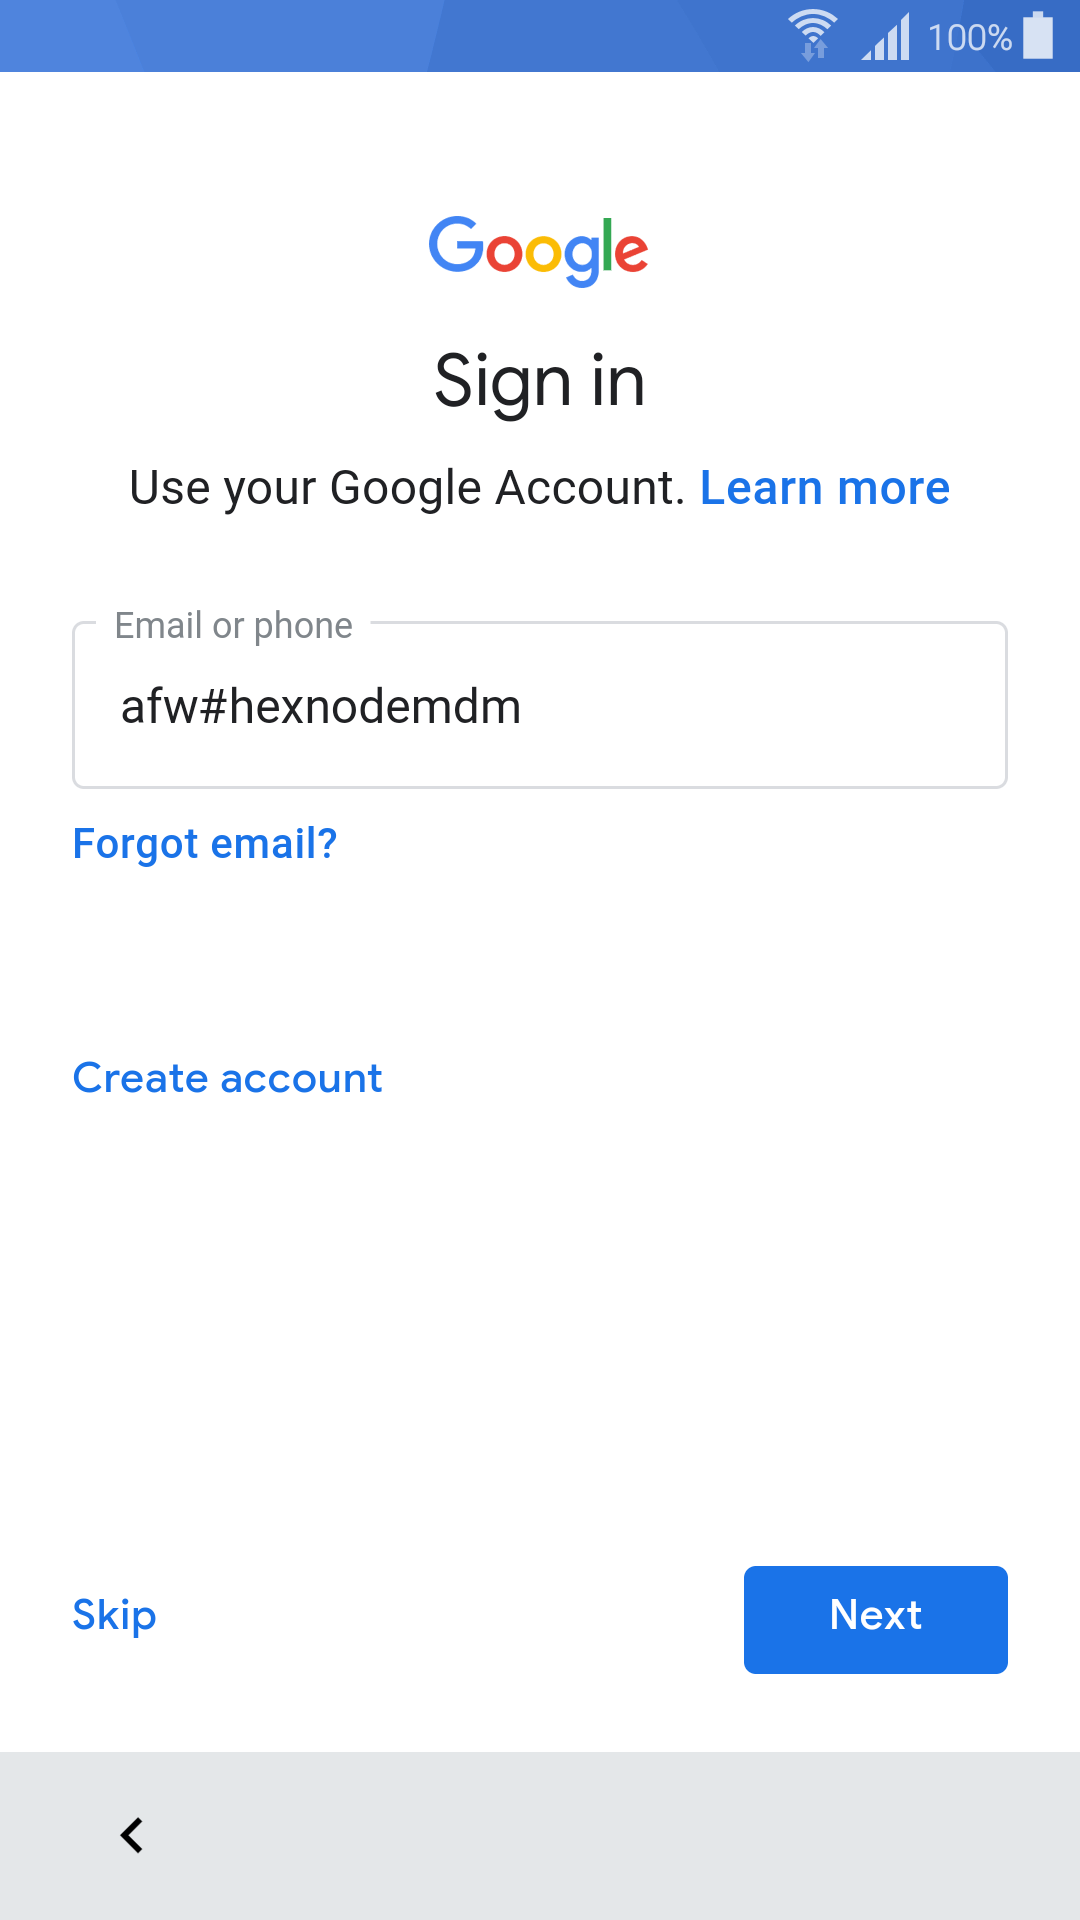Tap the Email or phone label
This screenshot has width=1080, height=1920.
(x=234, y=626)
